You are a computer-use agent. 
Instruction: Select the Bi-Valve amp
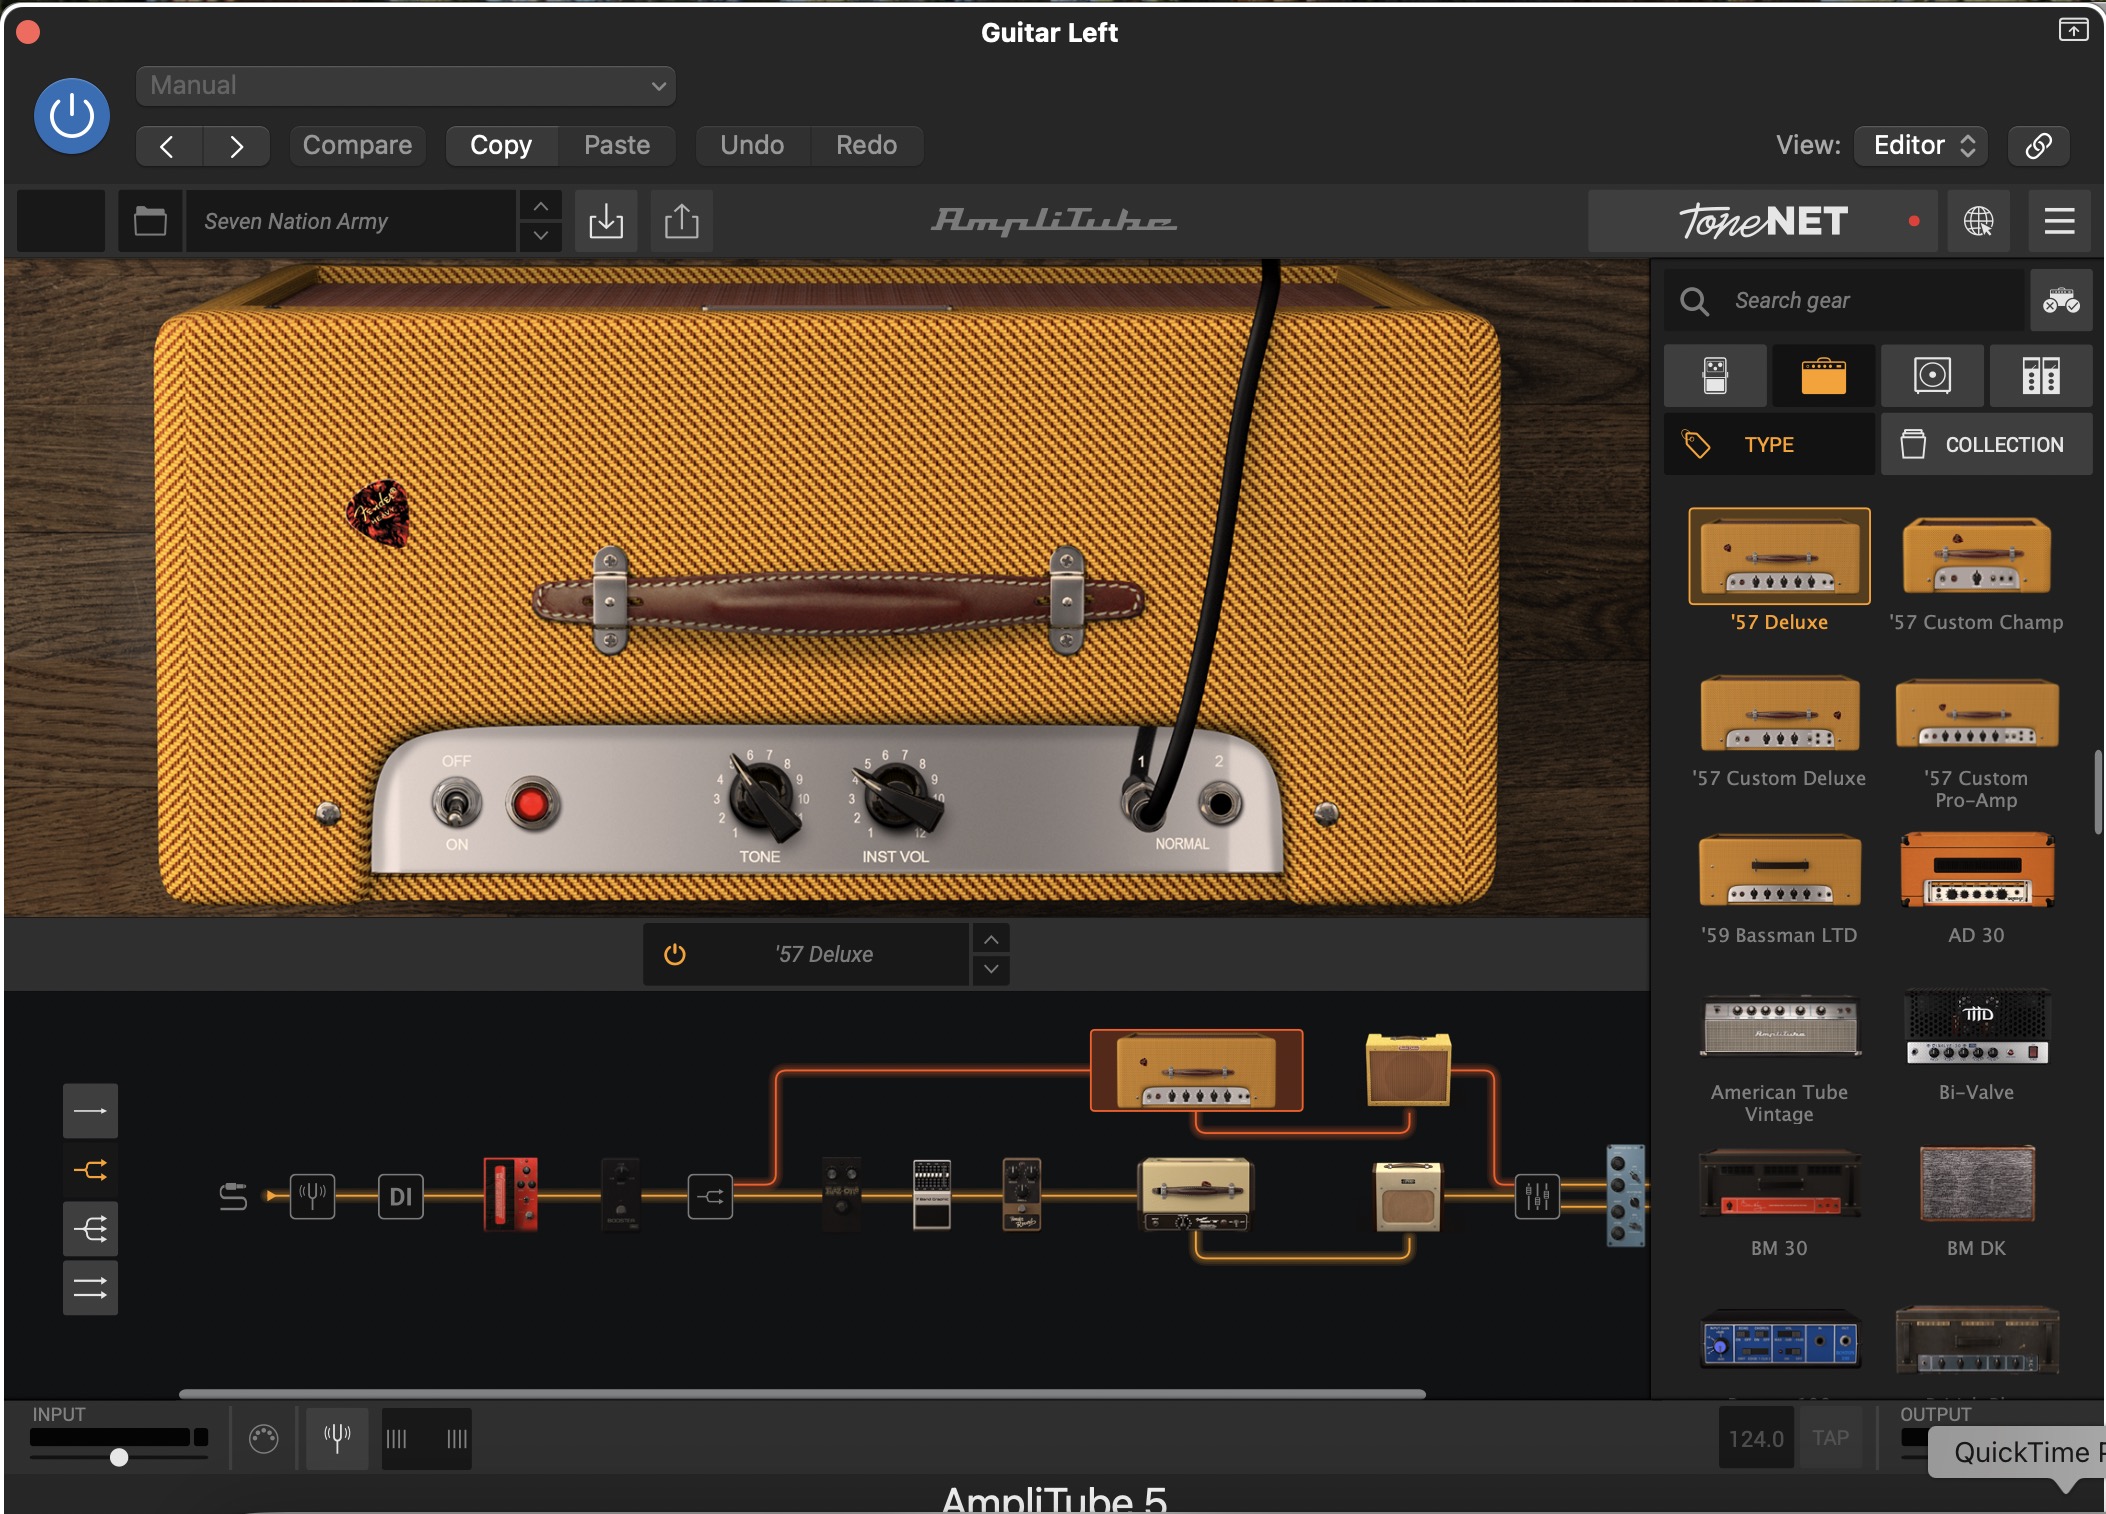(x=1976, y=1027)
